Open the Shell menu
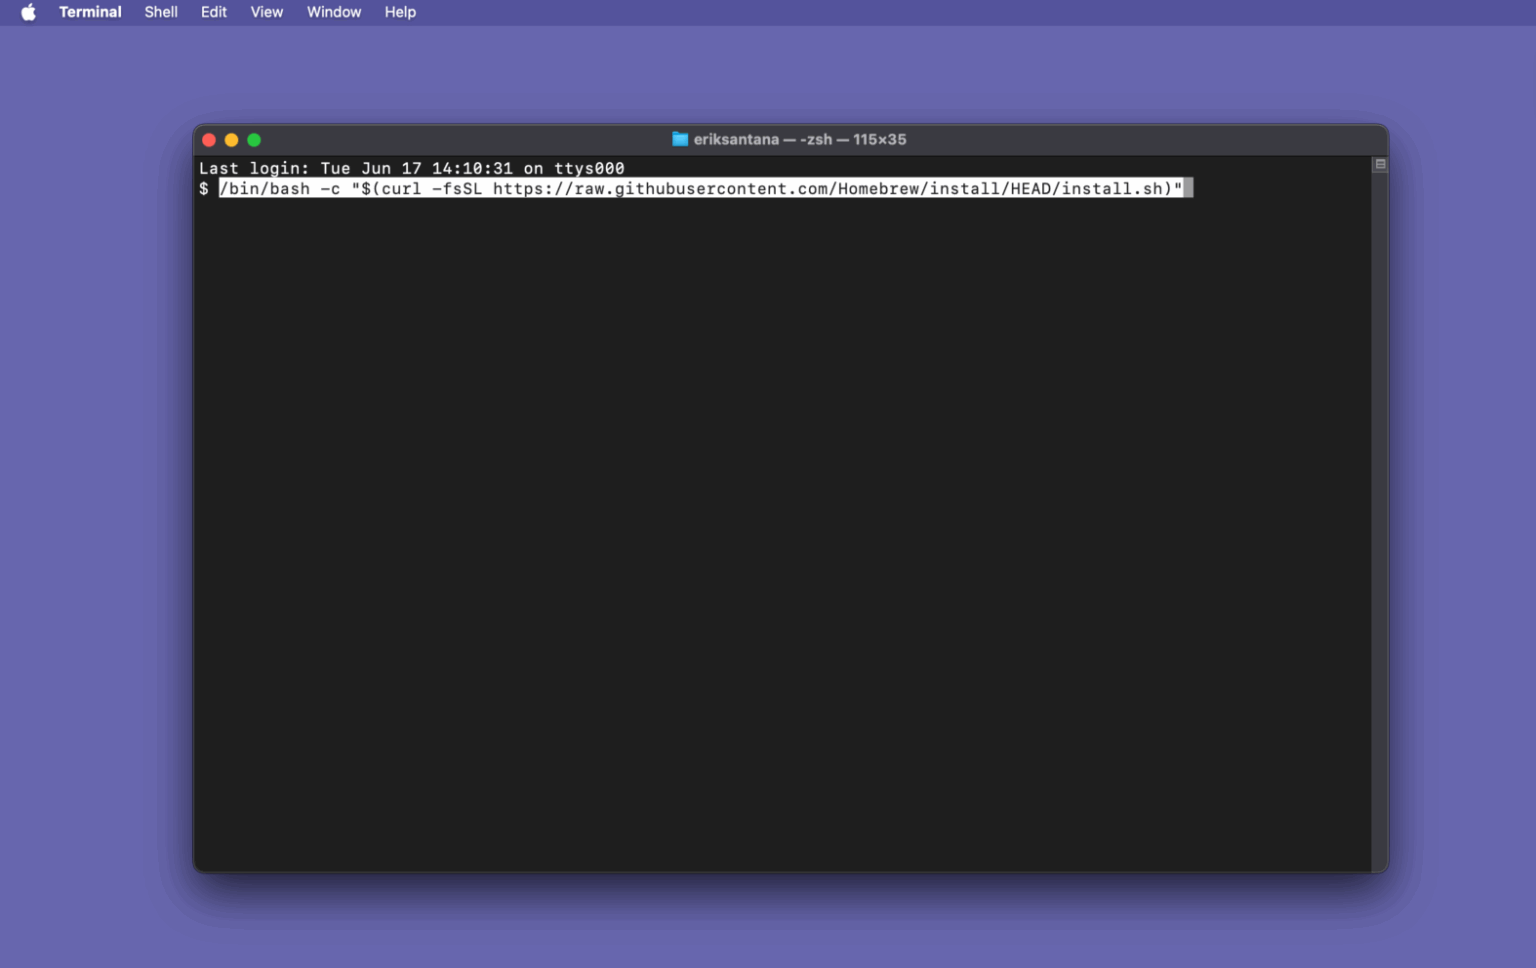Image resolution: width=1536 pixels, height=968 pixels. (160, 12)
